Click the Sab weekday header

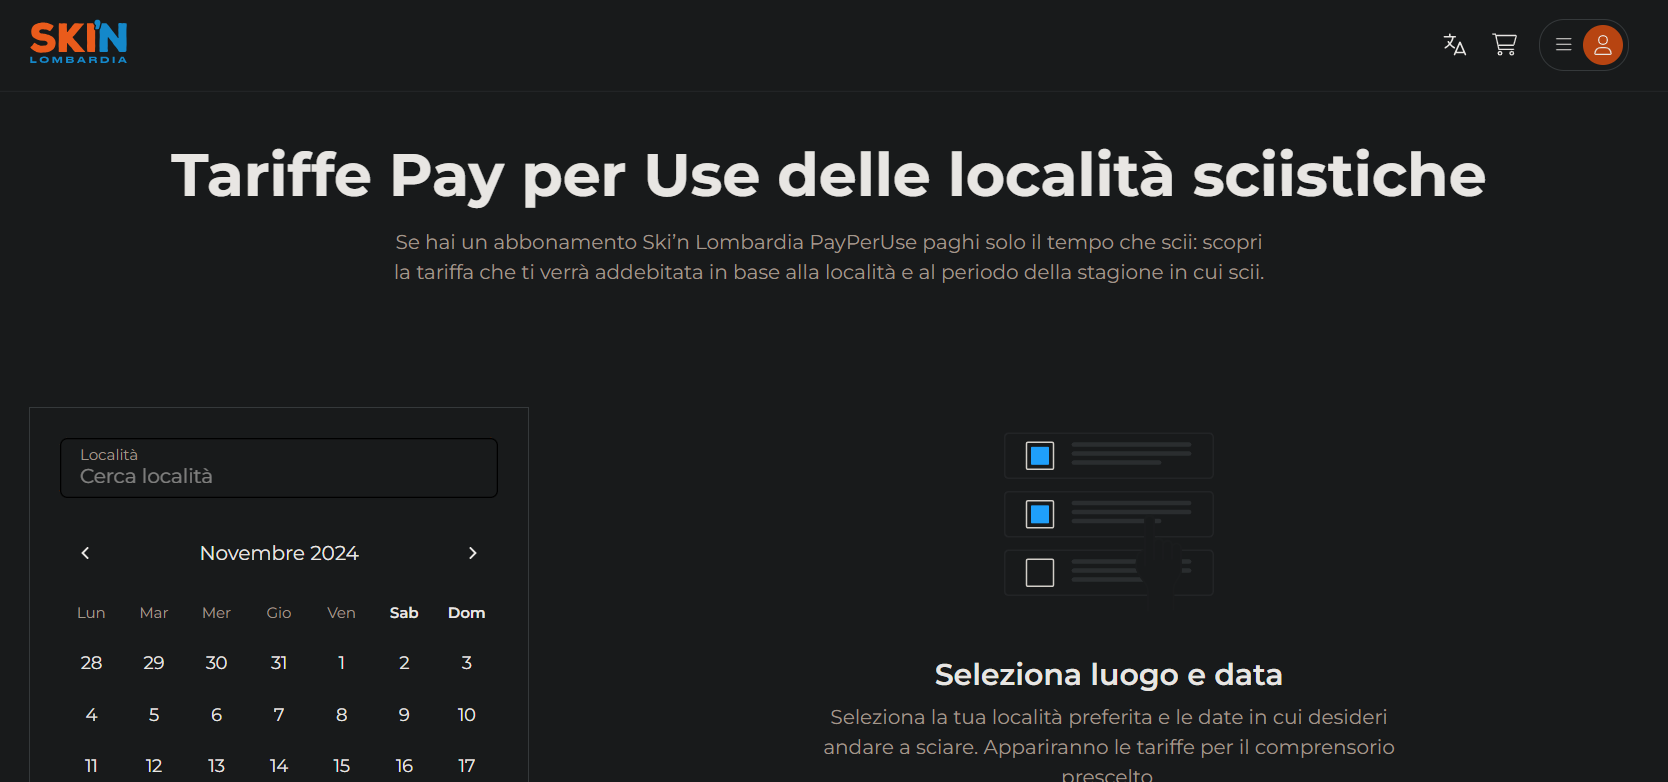[404, 613]
